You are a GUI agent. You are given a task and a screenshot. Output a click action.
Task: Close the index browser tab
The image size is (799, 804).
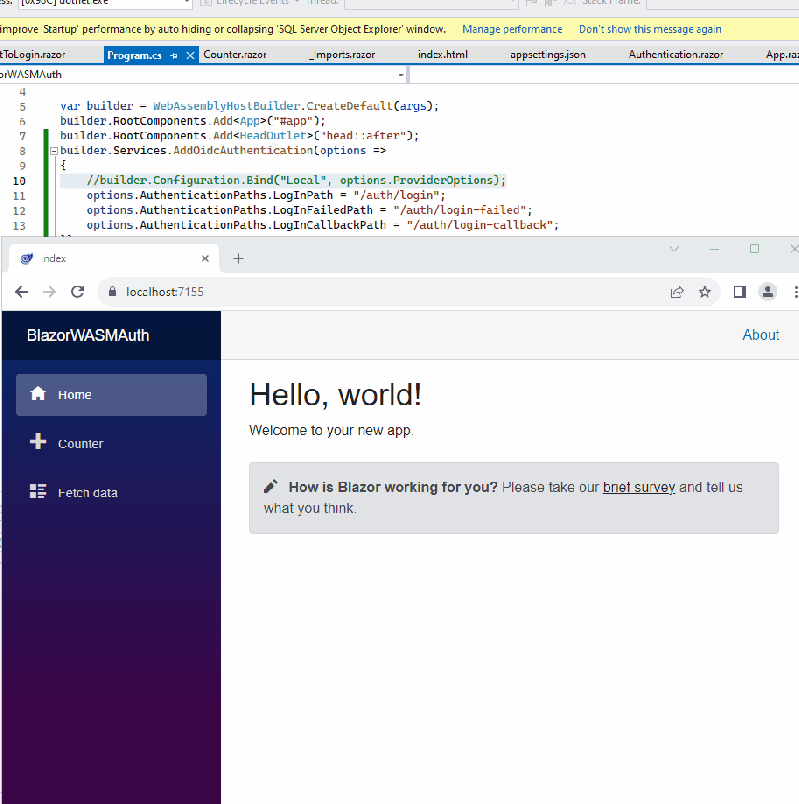205,258
